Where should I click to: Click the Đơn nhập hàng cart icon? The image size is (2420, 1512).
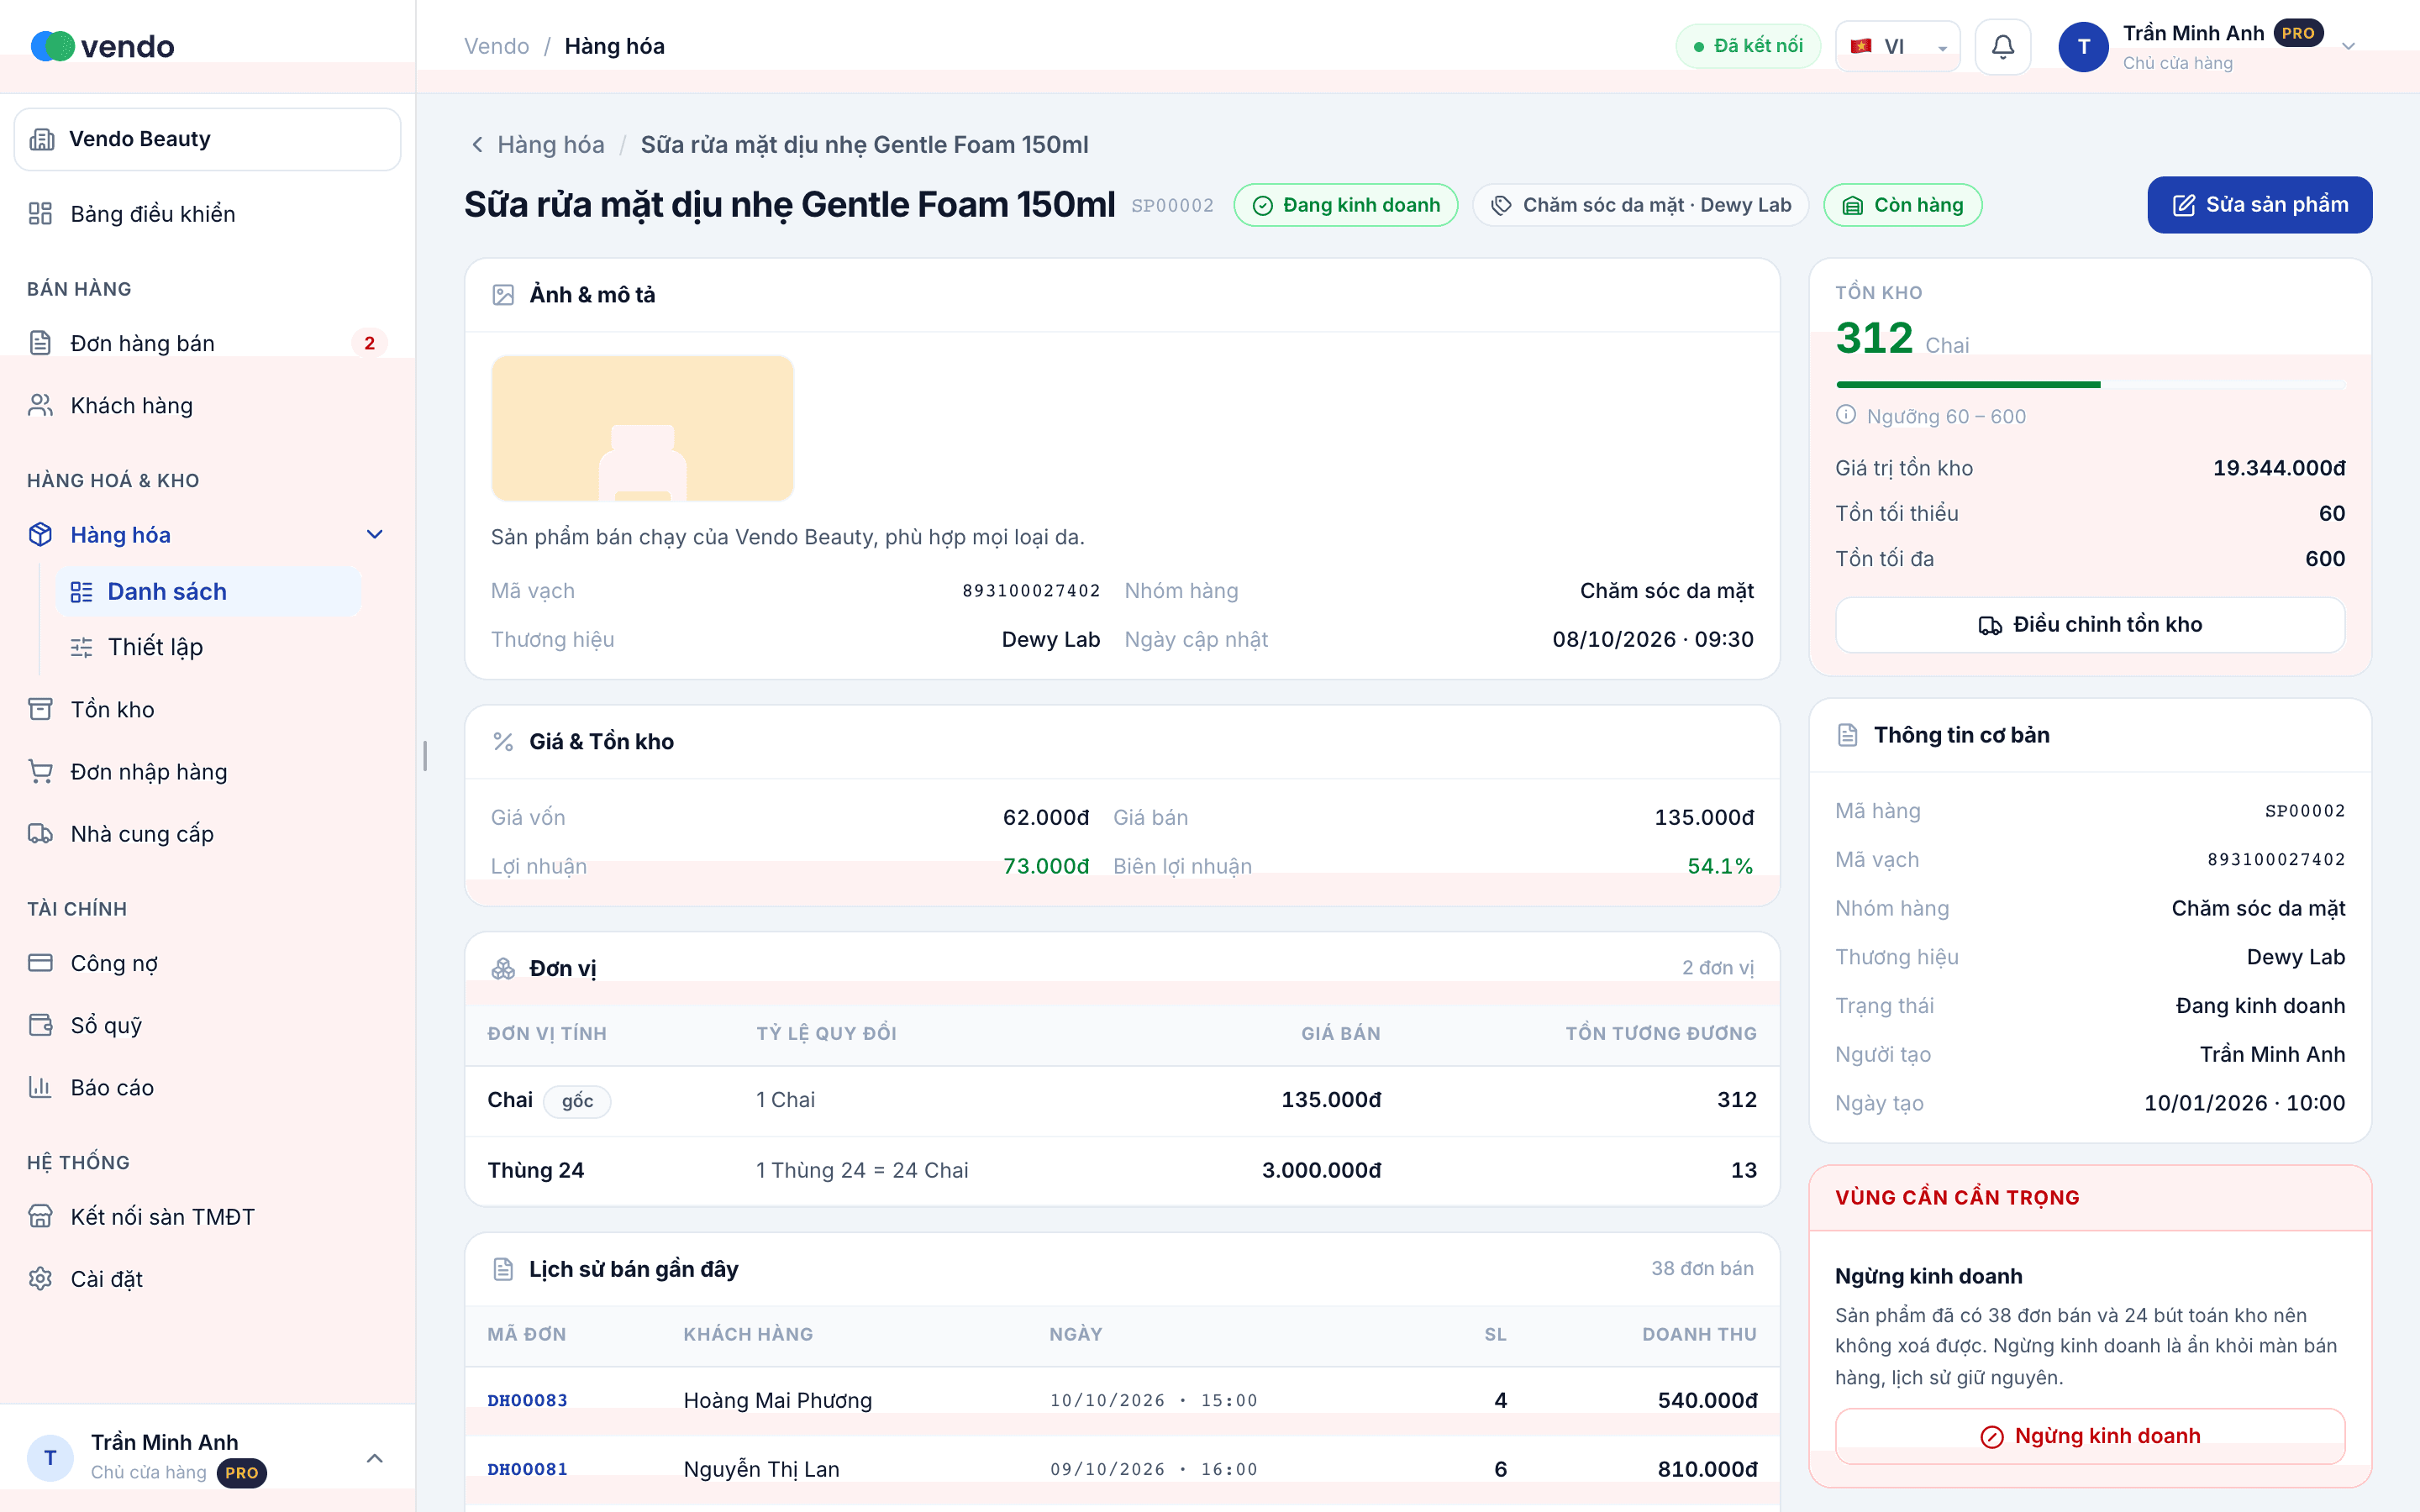[40, 771]
